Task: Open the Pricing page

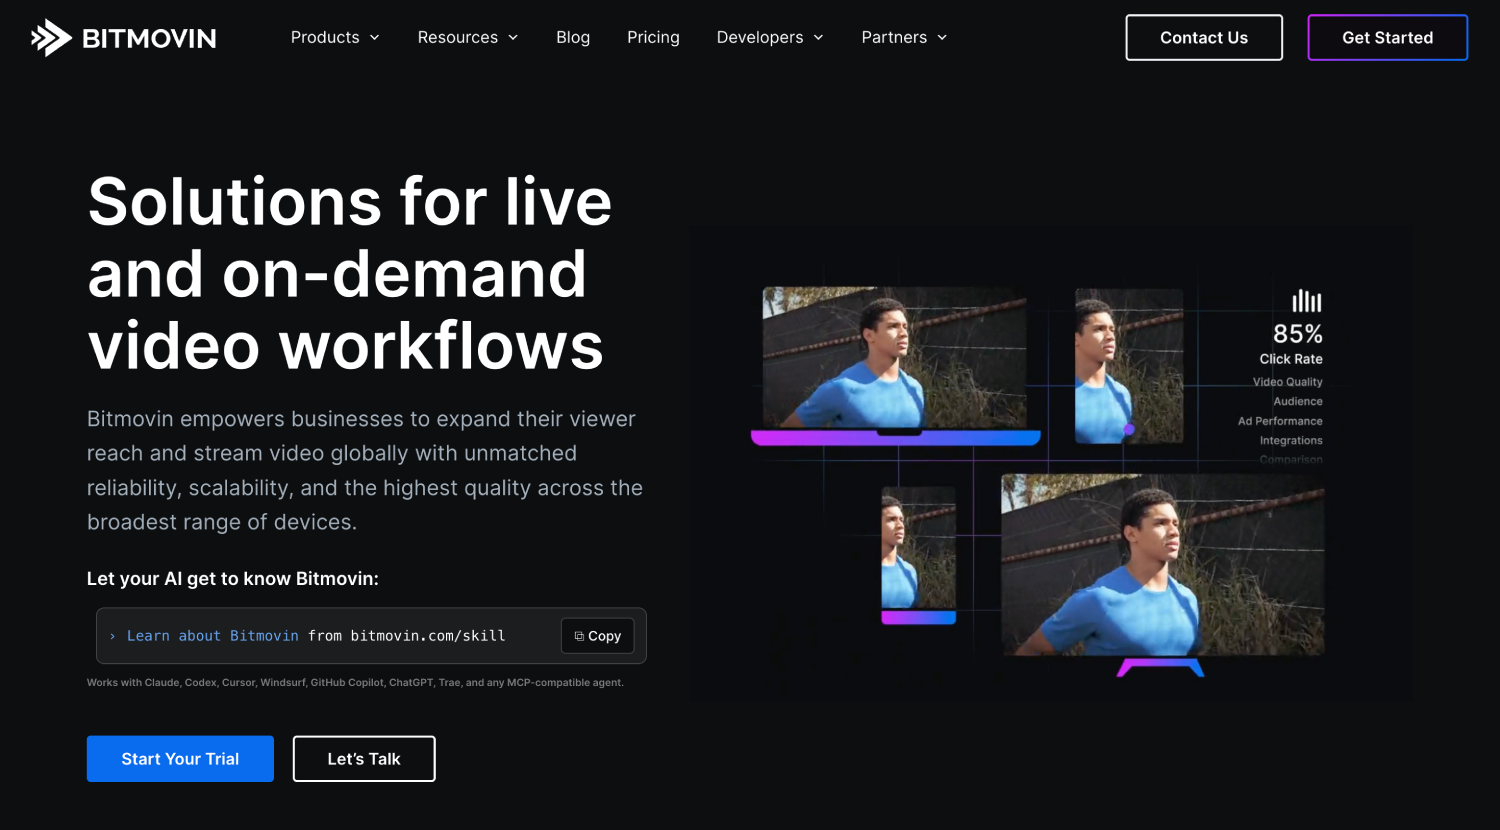Action: click(x=653, y=37)
